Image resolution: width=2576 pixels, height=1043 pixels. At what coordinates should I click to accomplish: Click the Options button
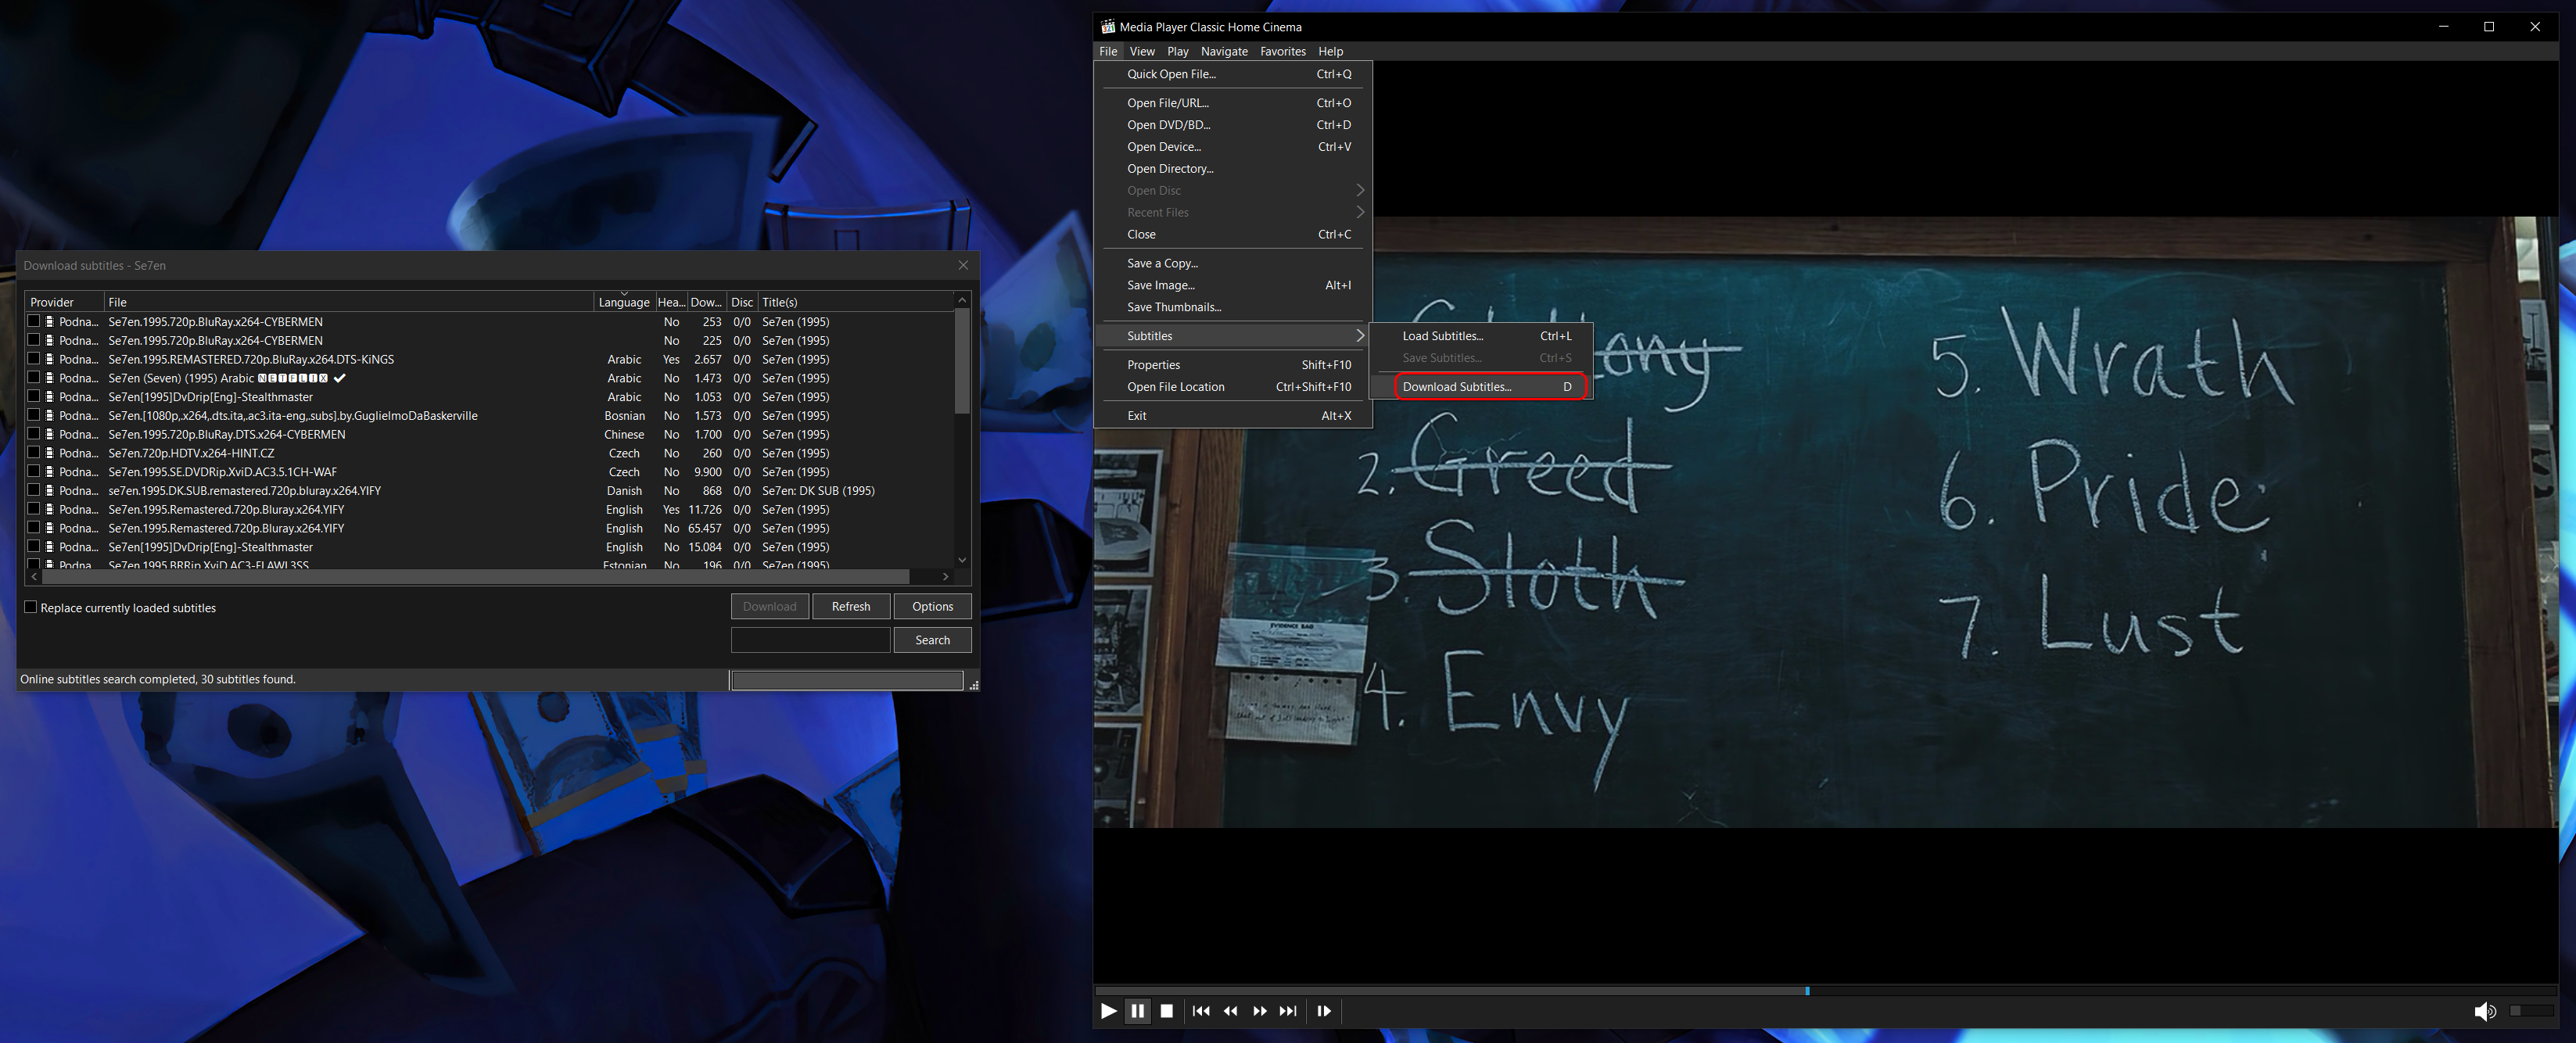tap(932, 606)
